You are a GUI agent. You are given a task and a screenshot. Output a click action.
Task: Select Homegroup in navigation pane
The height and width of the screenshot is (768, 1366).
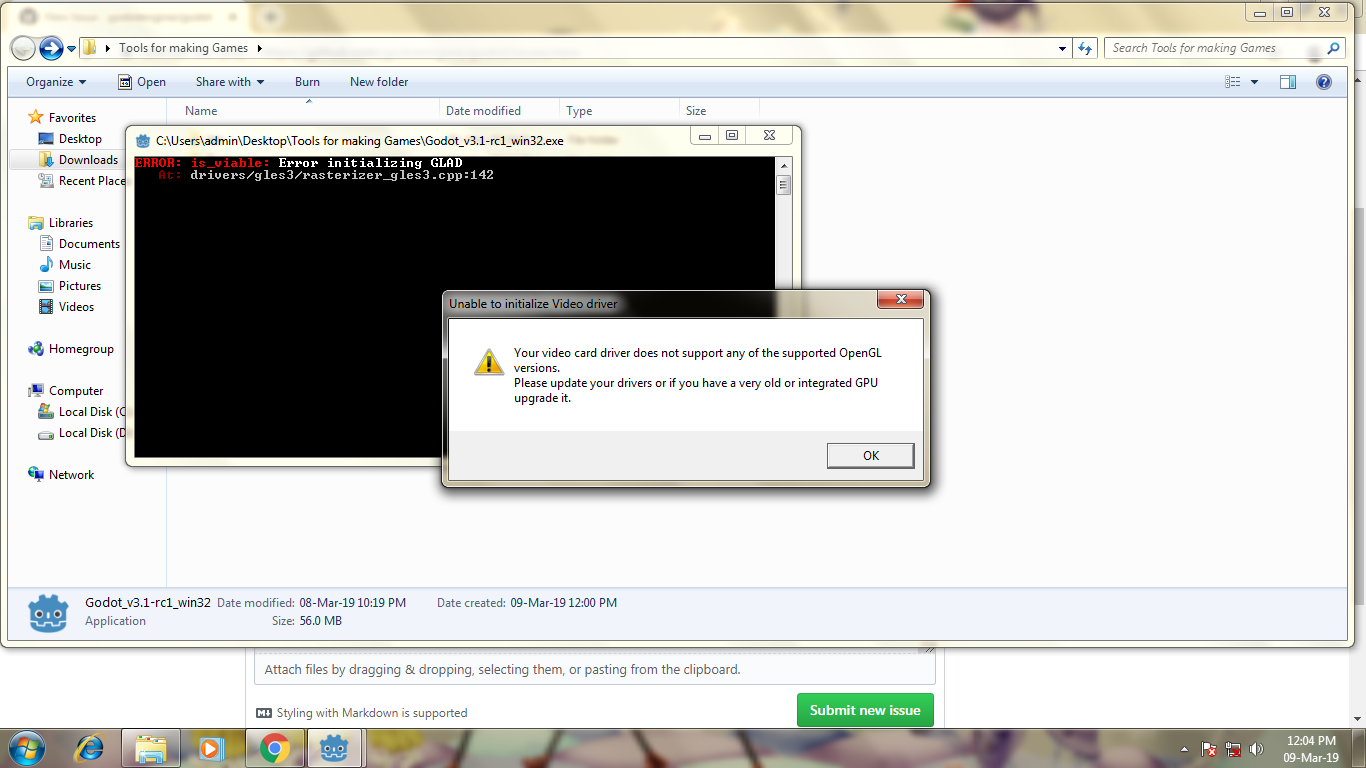click(71, 349)
